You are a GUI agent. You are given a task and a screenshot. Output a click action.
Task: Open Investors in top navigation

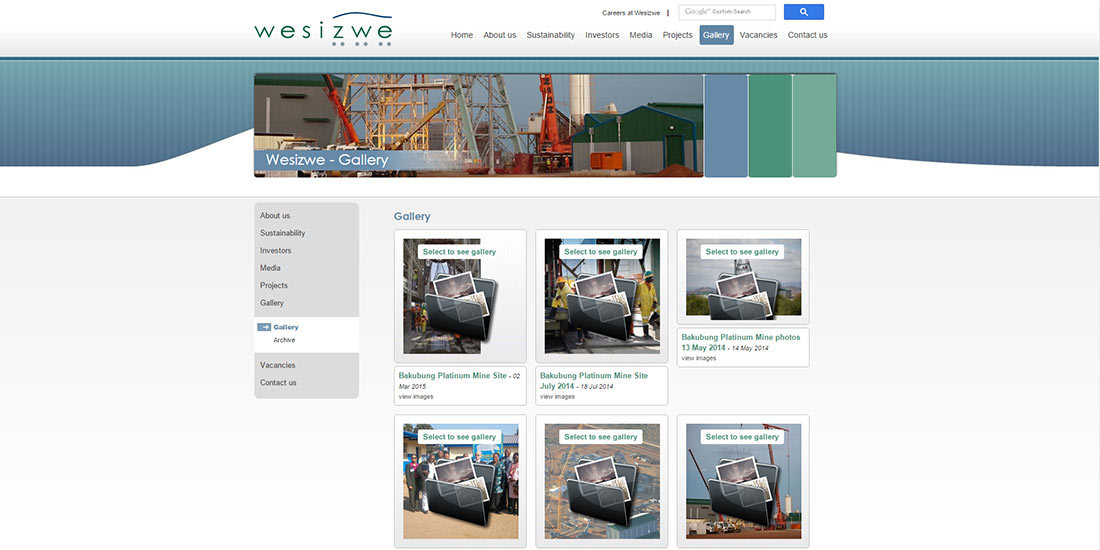pos(602,35)
